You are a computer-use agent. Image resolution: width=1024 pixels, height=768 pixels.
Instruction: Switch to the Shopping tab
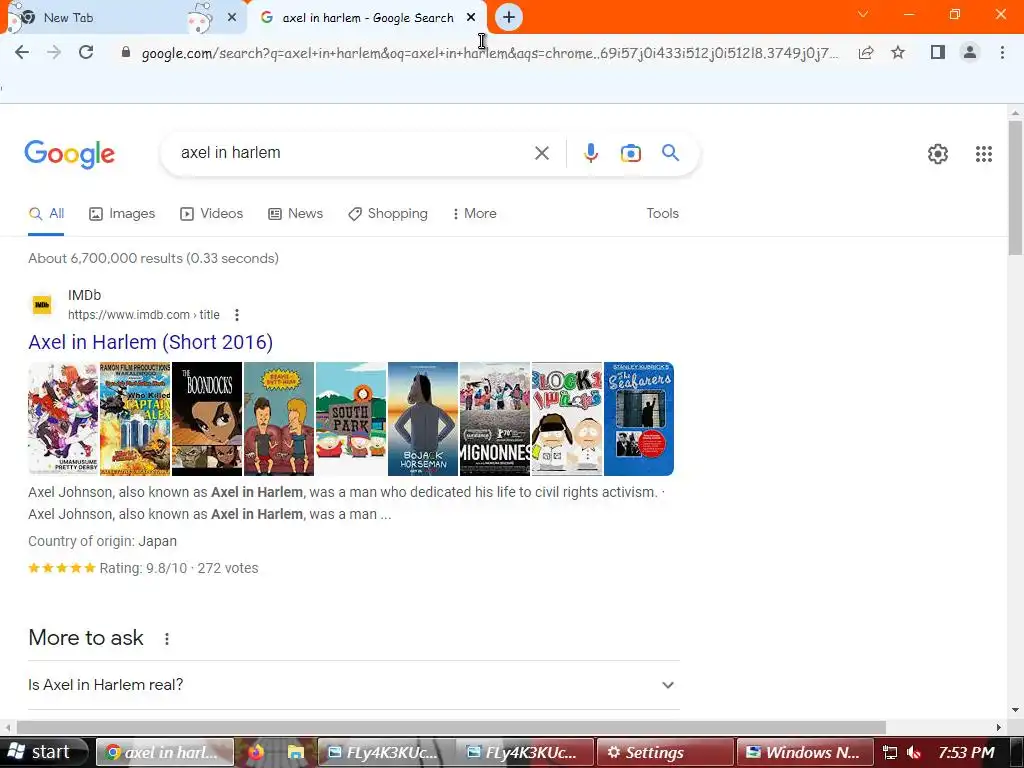coord(388,214)
